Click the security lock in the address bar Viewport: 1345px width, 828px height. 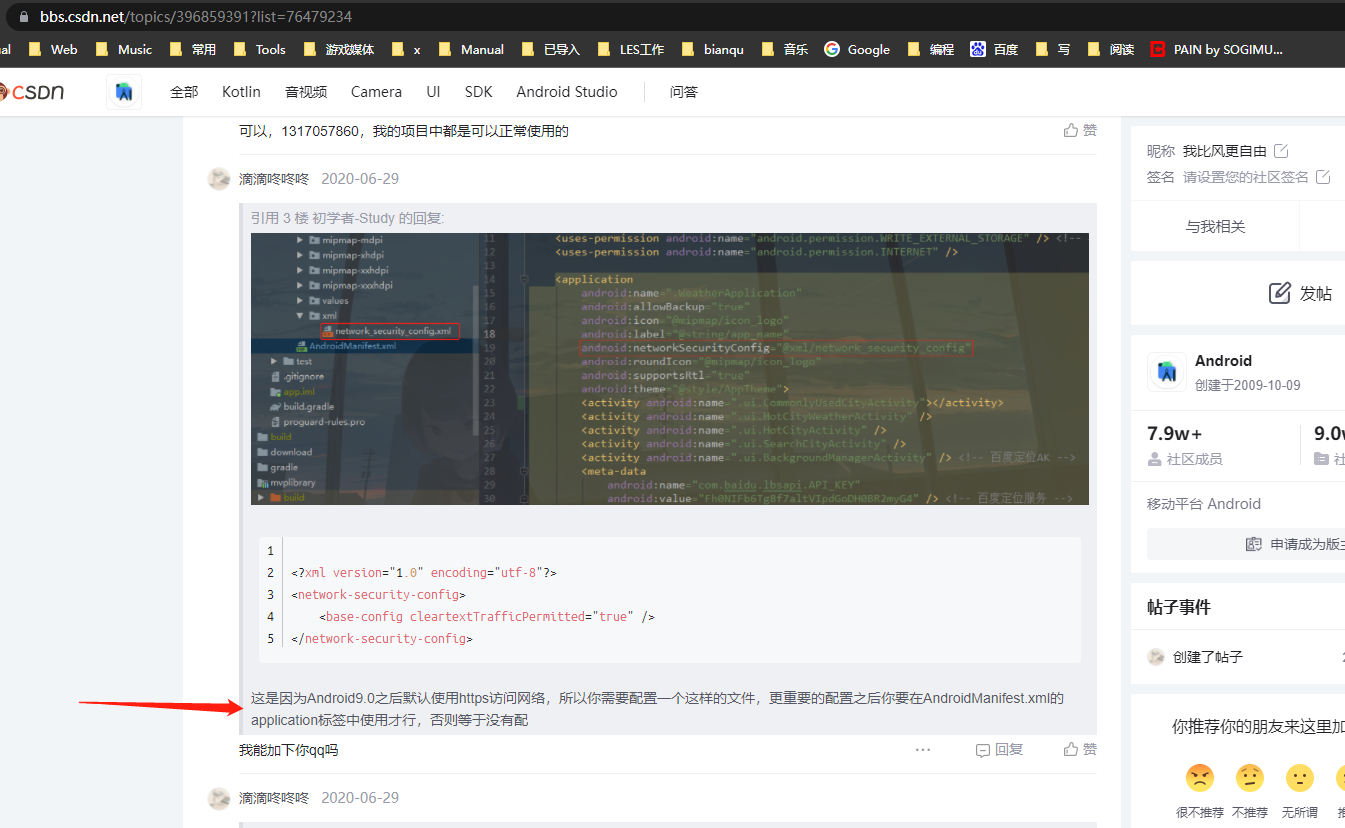point(23,15)
